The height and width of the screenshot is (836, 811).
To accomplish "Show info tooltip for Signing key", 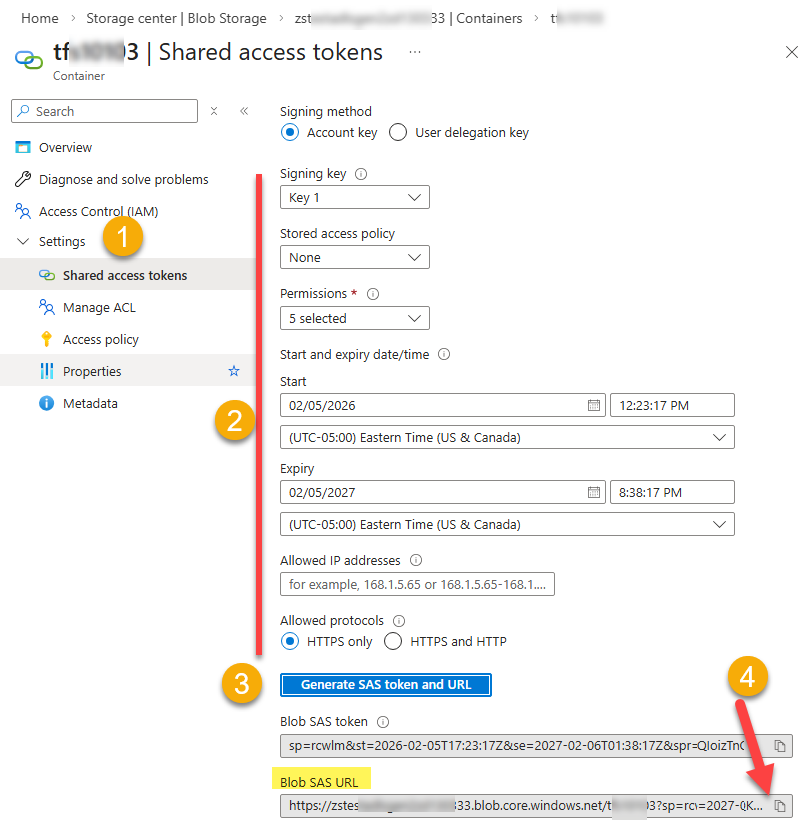I will point(361,174).
